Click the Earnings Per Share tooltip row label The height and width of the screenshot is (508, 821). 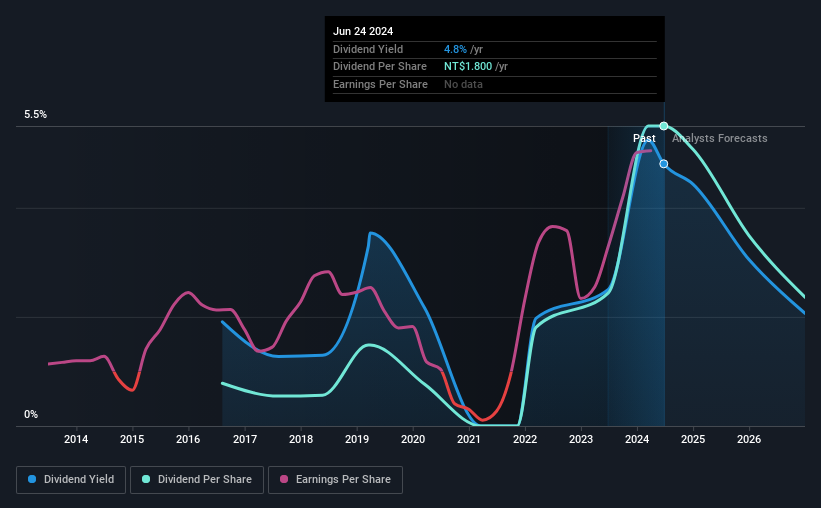380,84
